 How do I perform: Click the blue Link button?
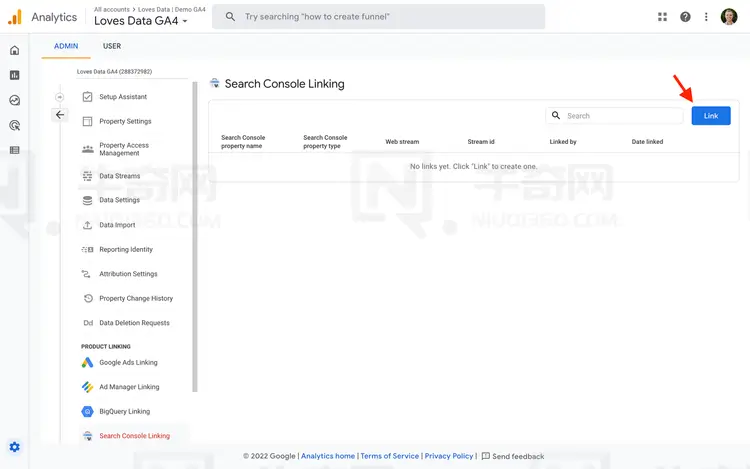(x=711, y=116)
